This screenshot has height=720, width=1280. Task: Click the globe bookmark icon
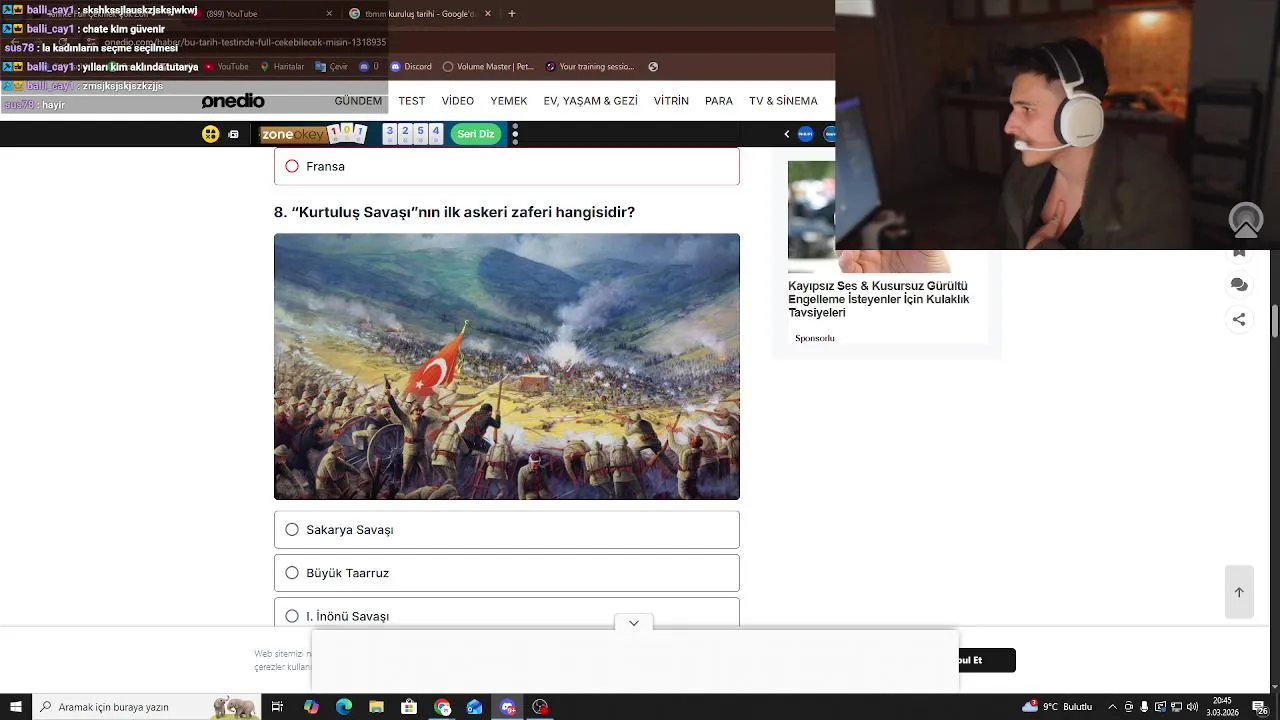click(x=653, y=67)
